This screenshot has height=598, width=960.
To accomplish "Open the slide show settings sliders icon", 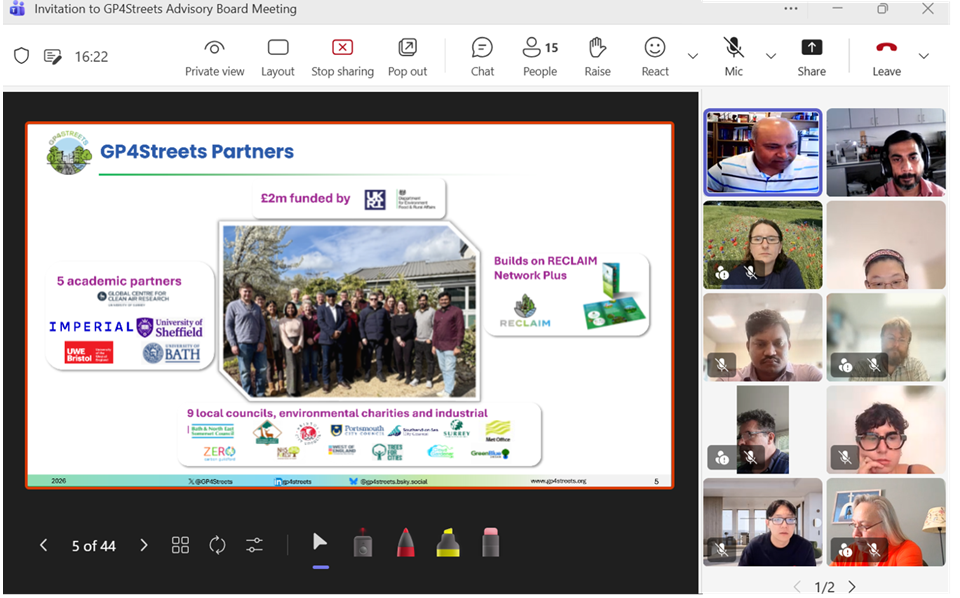I will pos(254,545).
